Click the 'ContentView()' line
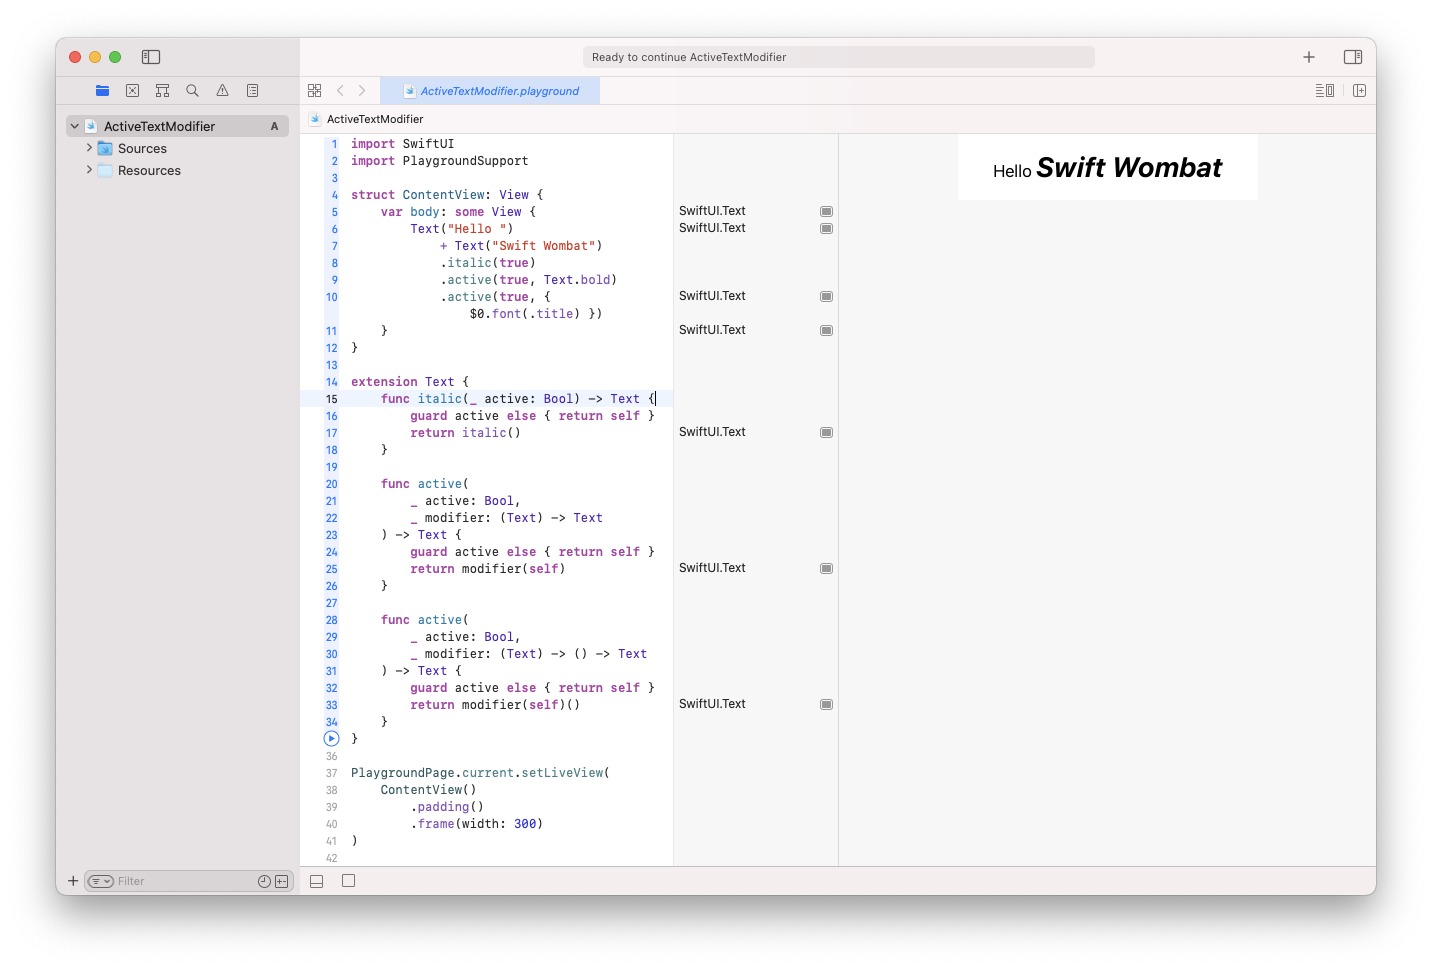The width and height of the screenshot is (1432, 969). coord(428,790)
